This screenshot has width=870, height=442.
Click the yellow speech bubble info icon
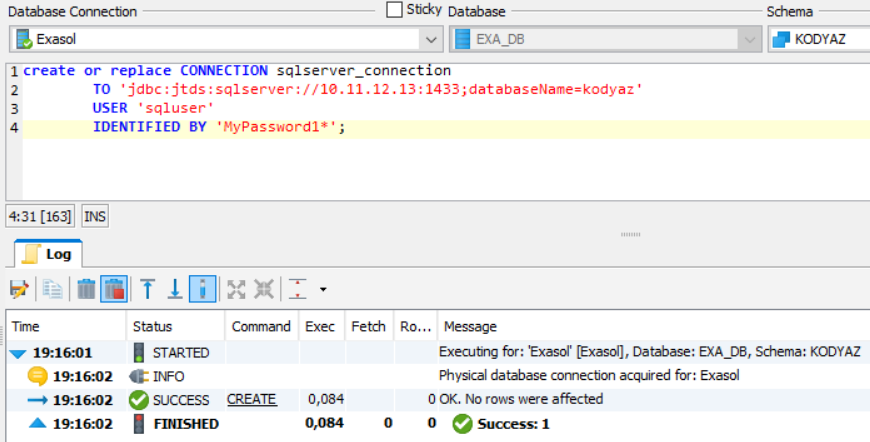point(37,377)
